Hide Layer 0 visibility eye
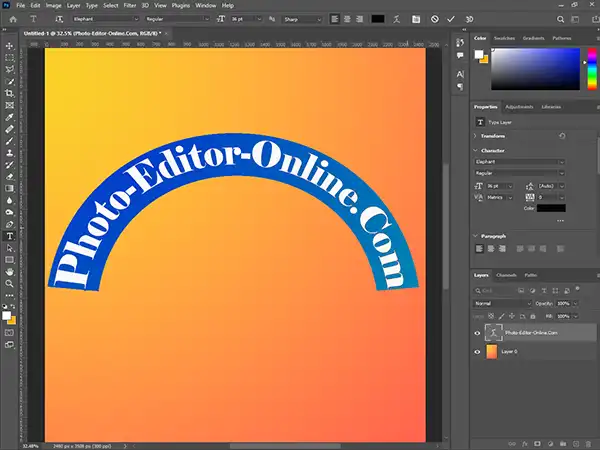 [x=477, y=352]
